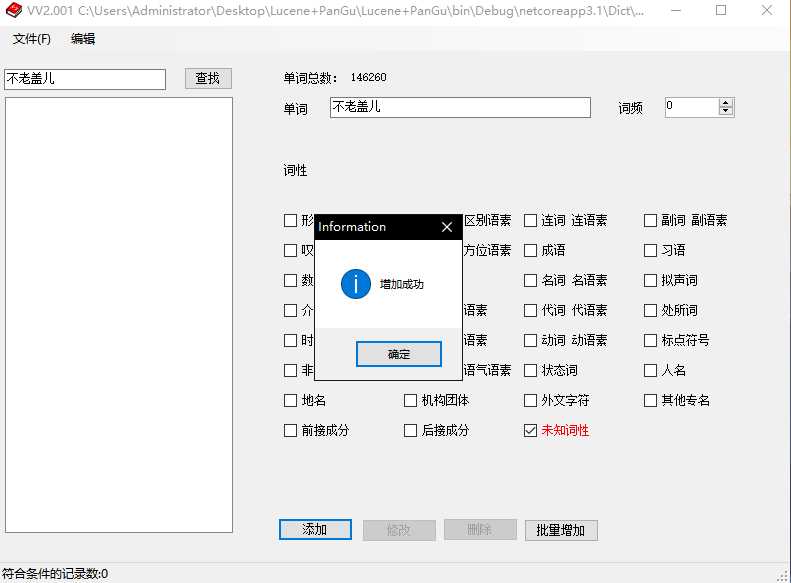The width and height of the screenshot is (791, 583).
Task: Close the Information dialog with the X
Action: 447,227
